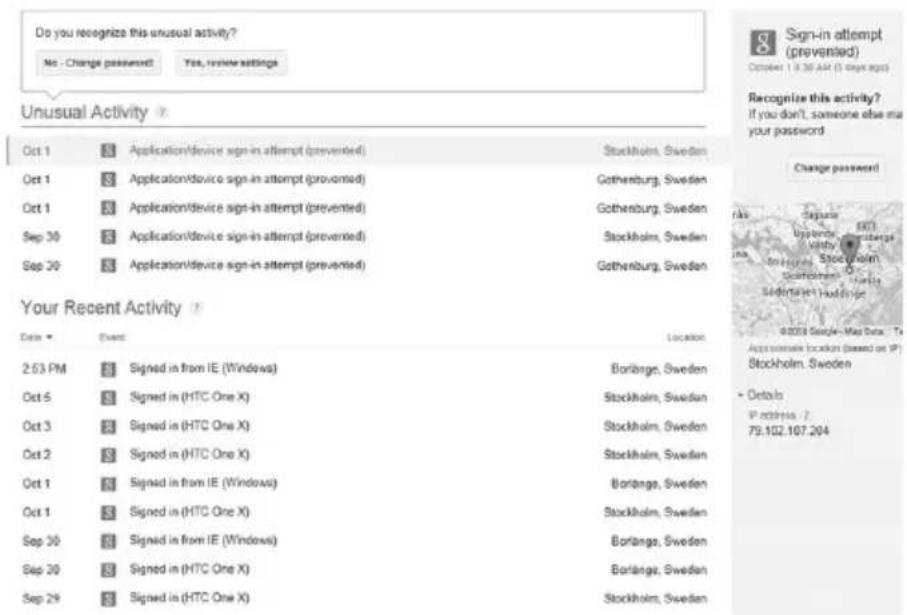Image resolution: width=907 pixels, height=615 pixels.
Task: Click 'Gothenburg, Sweden' in Sep 30 unusual activity row
Action: [652, 266]
